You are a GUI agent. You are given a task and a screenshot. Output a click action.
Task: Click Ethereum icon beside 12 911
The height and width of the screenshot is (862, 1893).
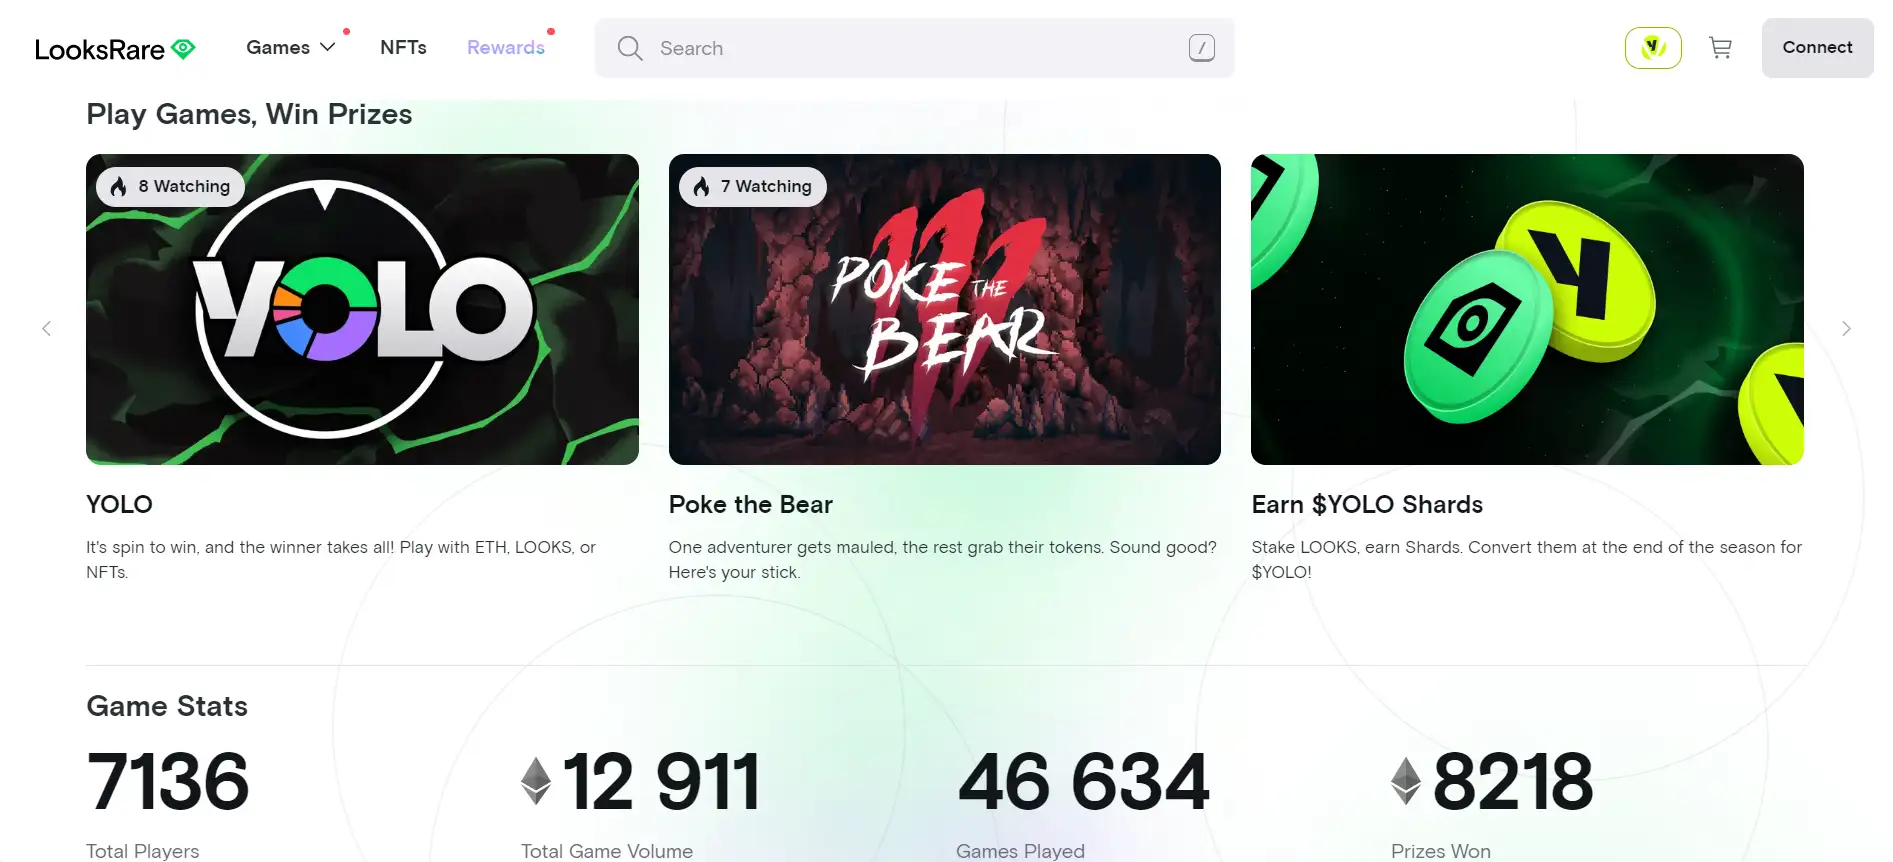[536, 781]
